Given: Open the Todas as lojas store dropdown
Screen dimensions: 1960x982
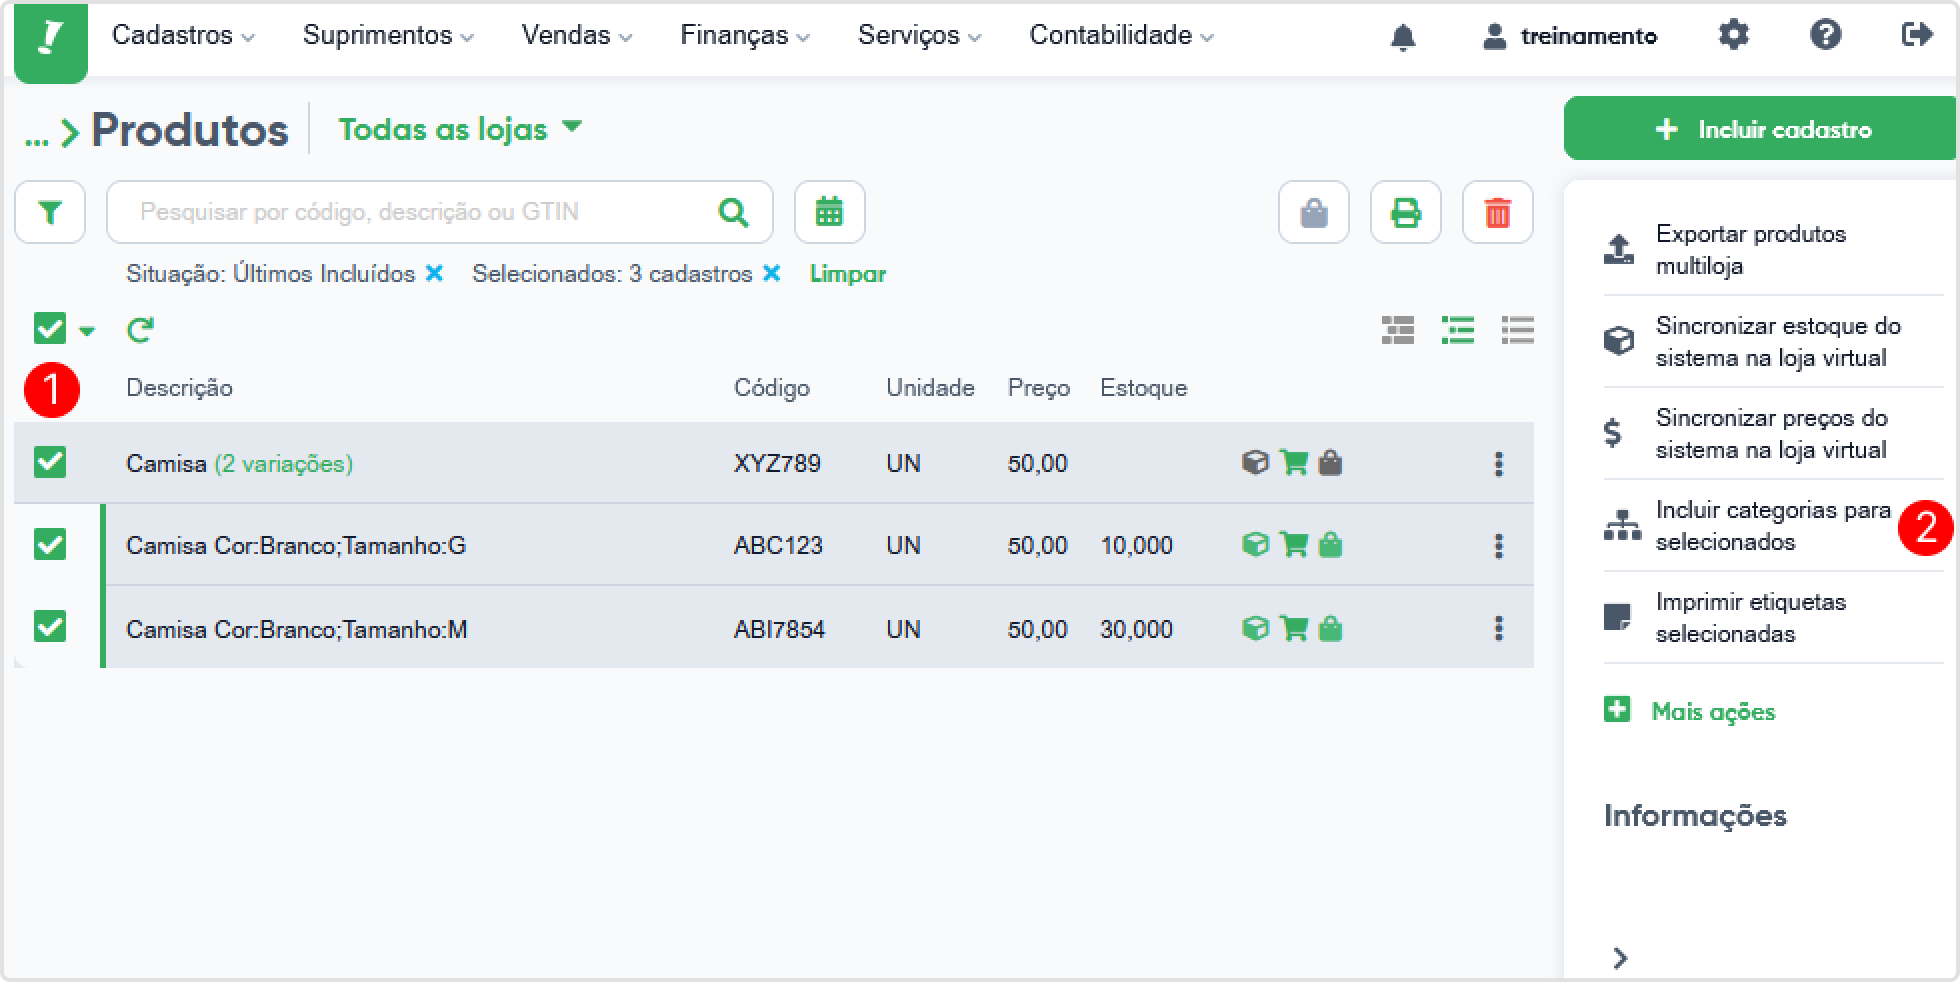Looking at the screenshot, I should [x=460, y=129].
